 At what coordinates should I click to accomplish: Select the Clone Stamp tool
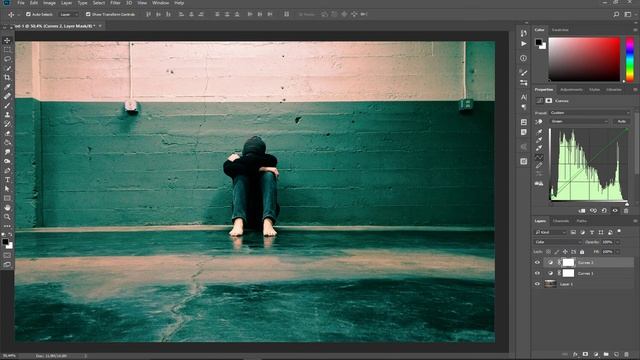point(7,115)
